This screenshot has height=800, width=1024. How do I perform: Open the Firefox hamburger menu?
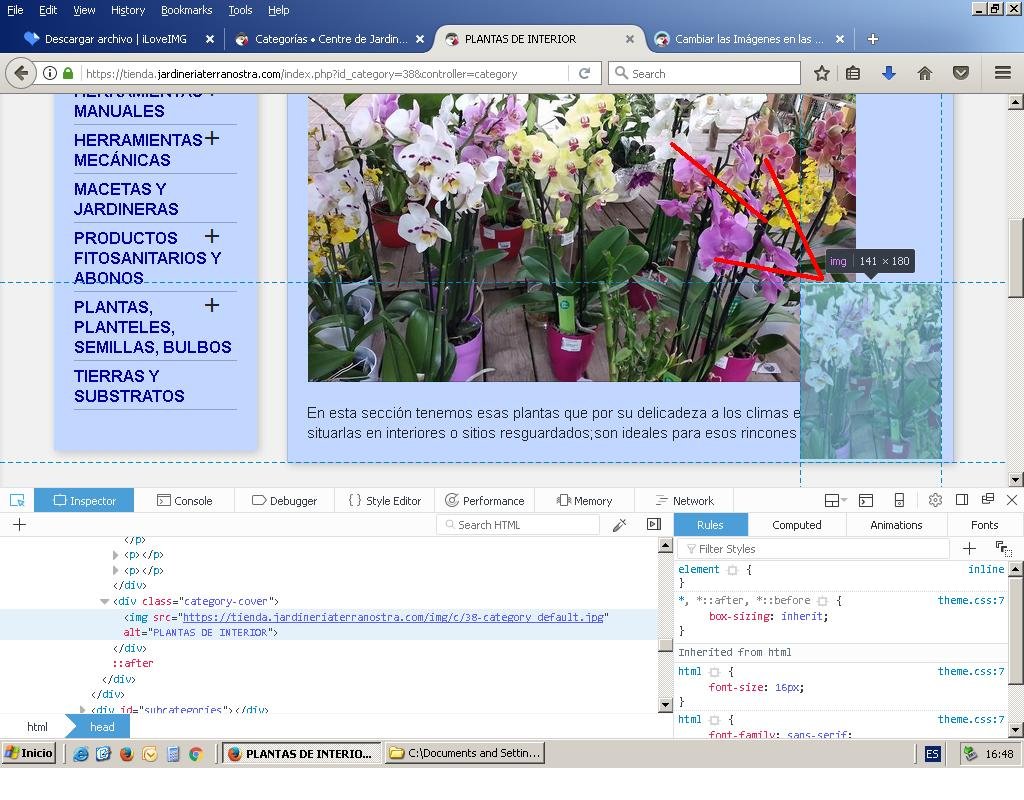coord(1002,73)
